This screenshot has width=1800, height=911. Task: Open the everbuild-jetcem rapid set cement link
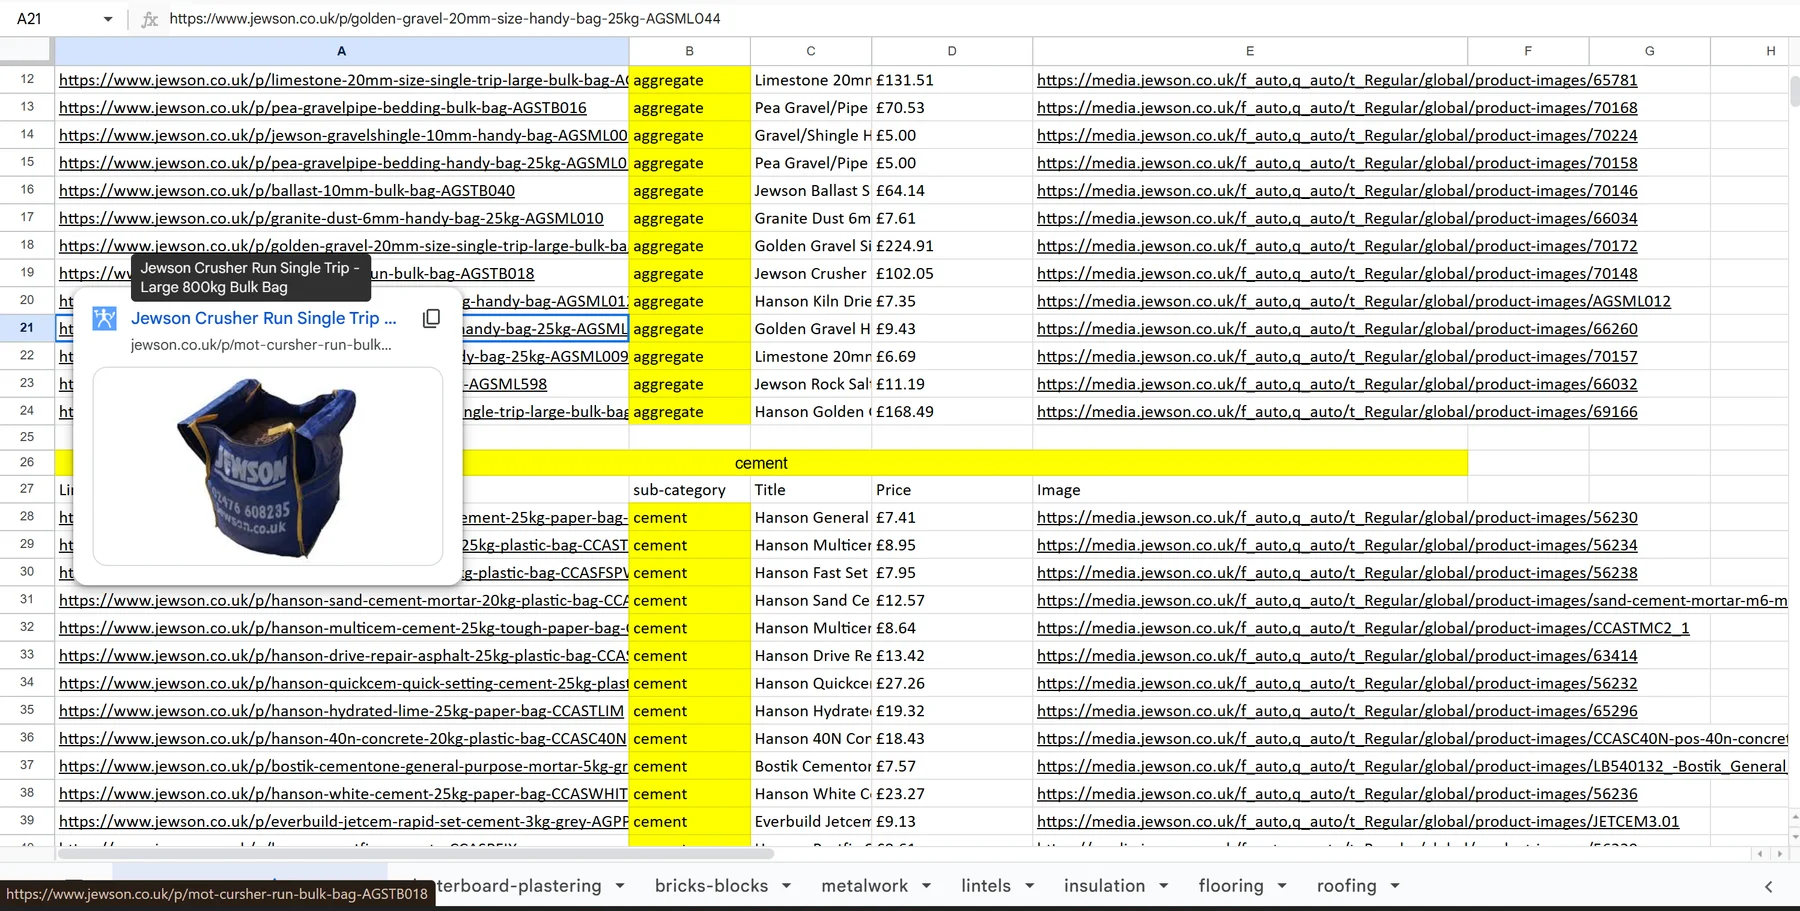tap(343, 822)
